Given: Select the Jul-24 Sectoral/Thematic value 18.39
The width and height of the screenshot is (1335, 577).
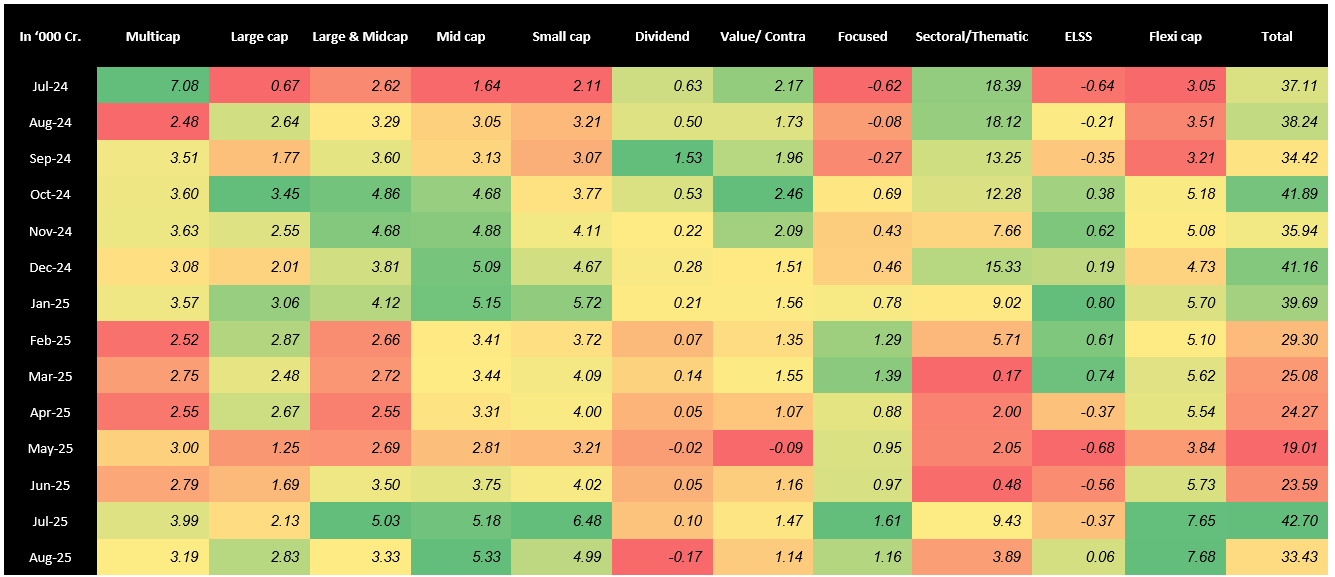Looking at the screenshot, I should tap(971, 86).
